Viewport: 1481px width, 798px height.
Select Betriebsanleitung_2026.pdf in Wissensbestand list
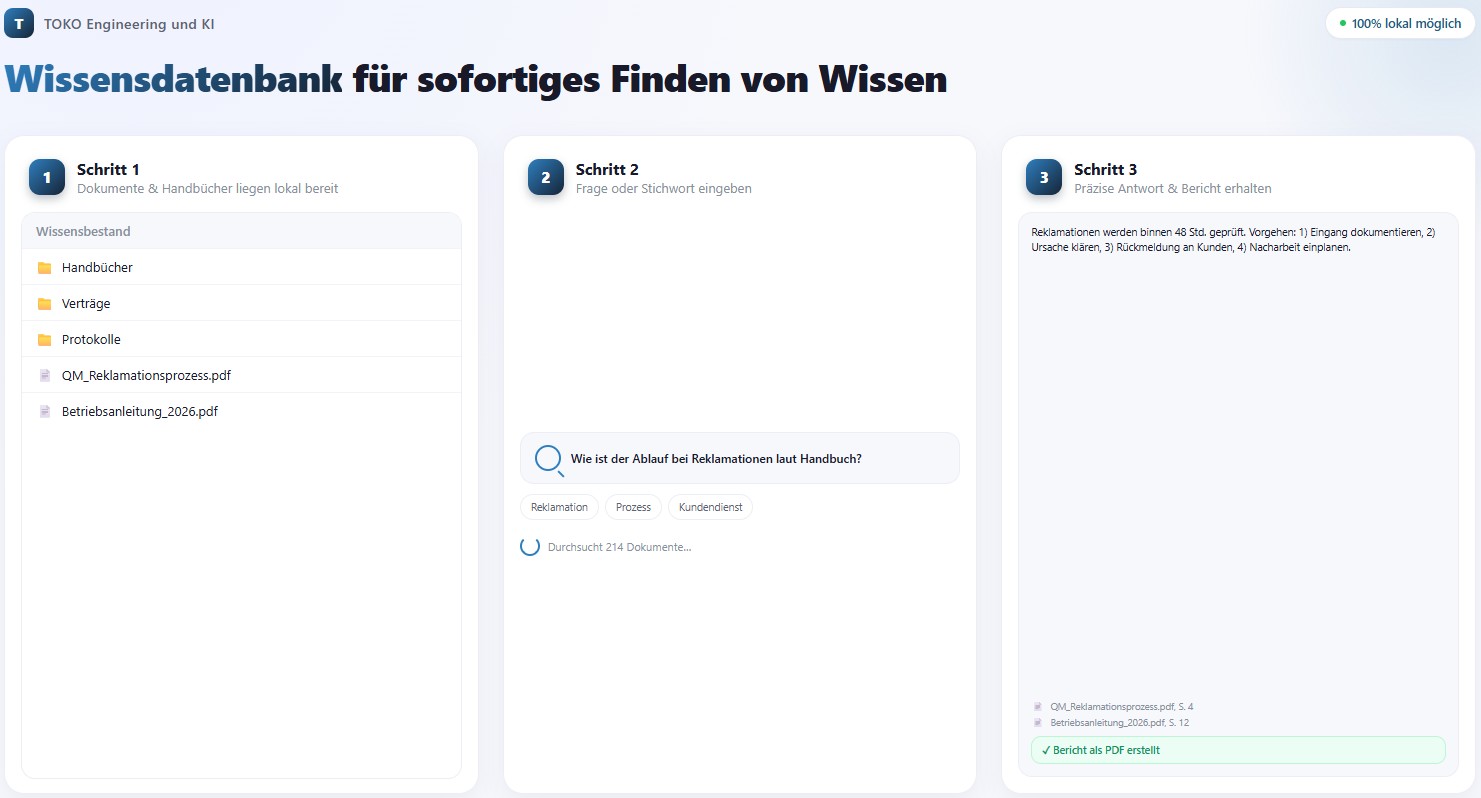pos(241,412)
